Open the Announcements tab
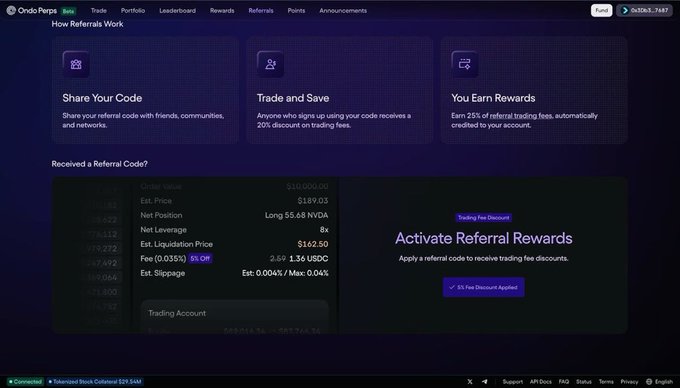Image resolution: width=680 pixels, height=388 pixels. (x=343, y=10)
